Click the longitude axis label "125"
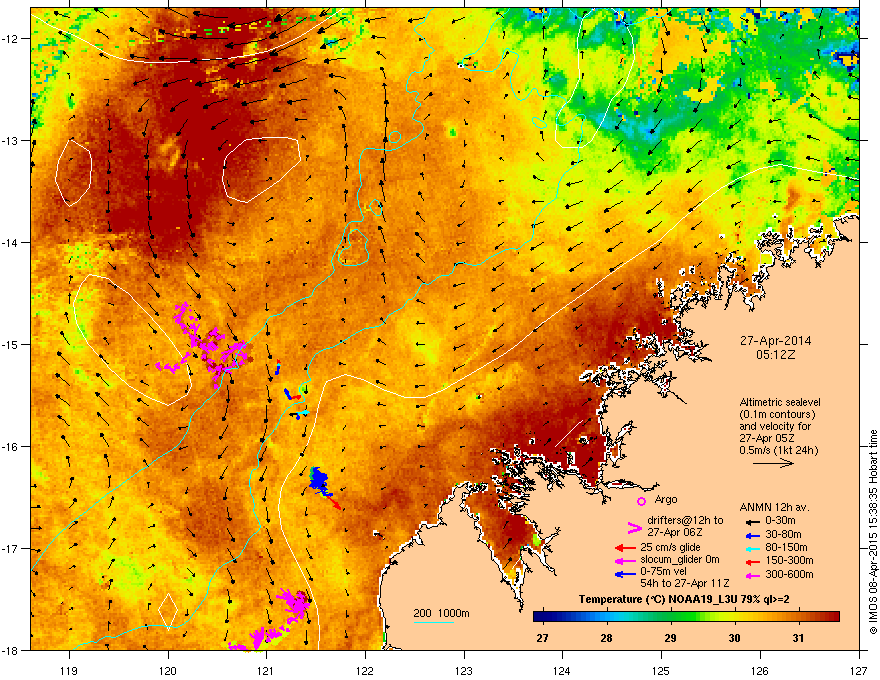Image resolution: width=880 pixels, height=680 pixels. (x=661, y=671)
